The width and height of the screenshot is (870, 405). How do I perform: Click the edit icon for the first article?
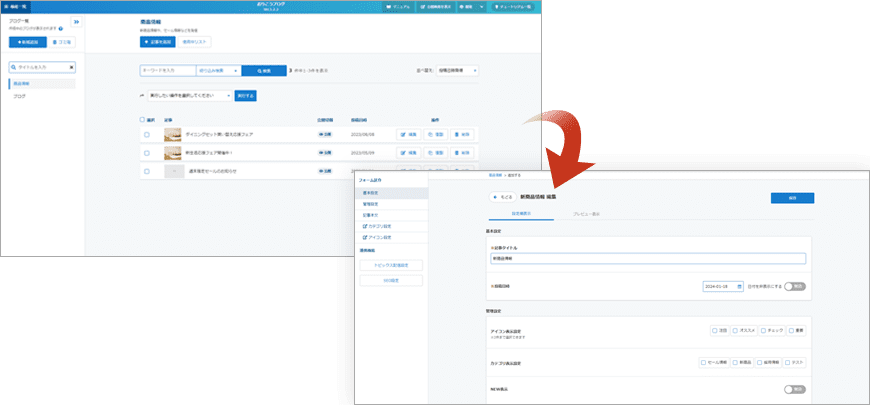[x=409, y=133]
